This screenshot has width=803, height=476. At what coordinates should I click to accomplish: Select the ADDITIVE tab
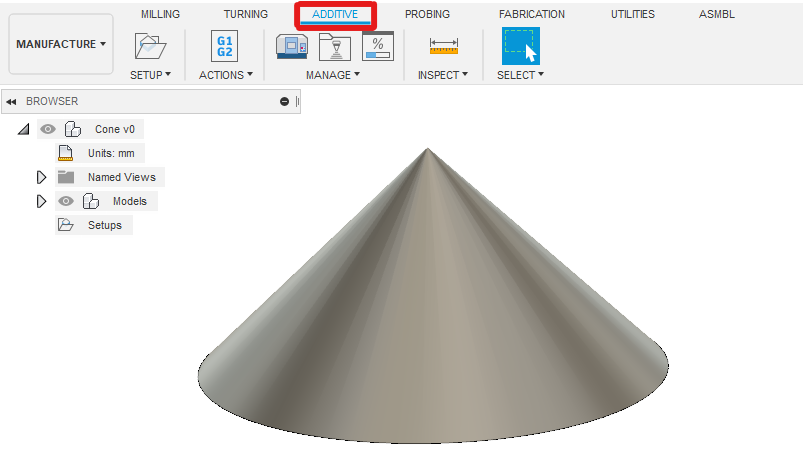(x=335, y=14)
